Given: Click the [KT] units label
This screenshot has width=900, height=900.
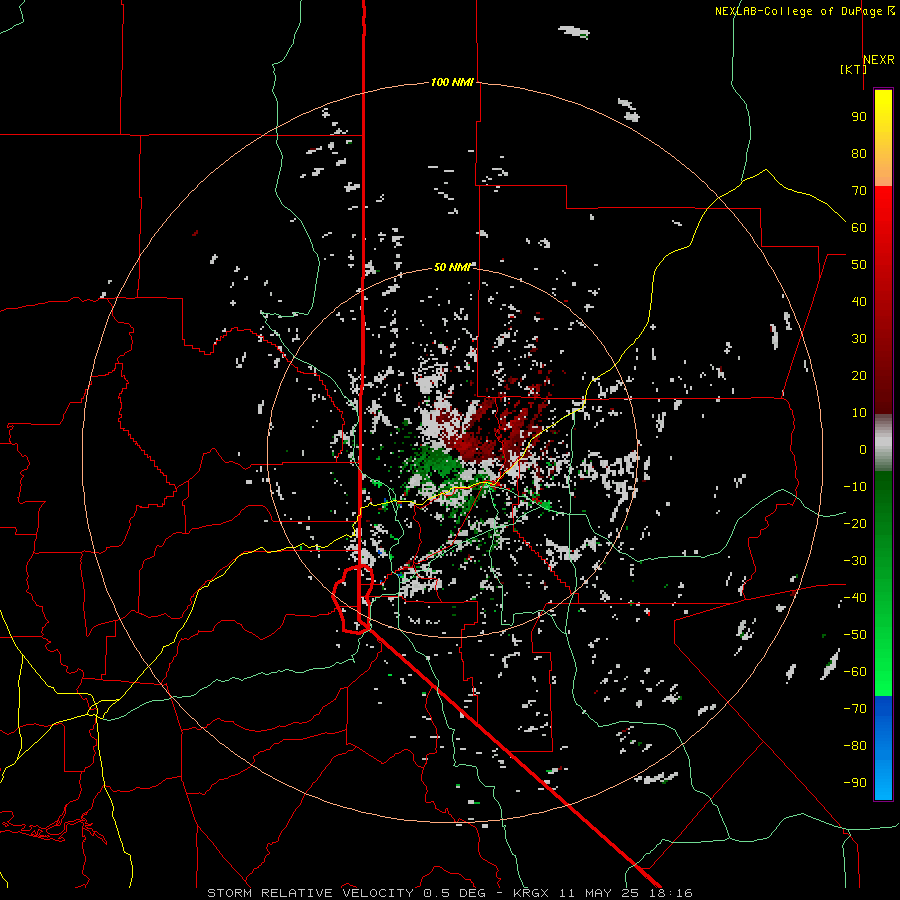Looking at the screenshot, I should pos(853,69).
